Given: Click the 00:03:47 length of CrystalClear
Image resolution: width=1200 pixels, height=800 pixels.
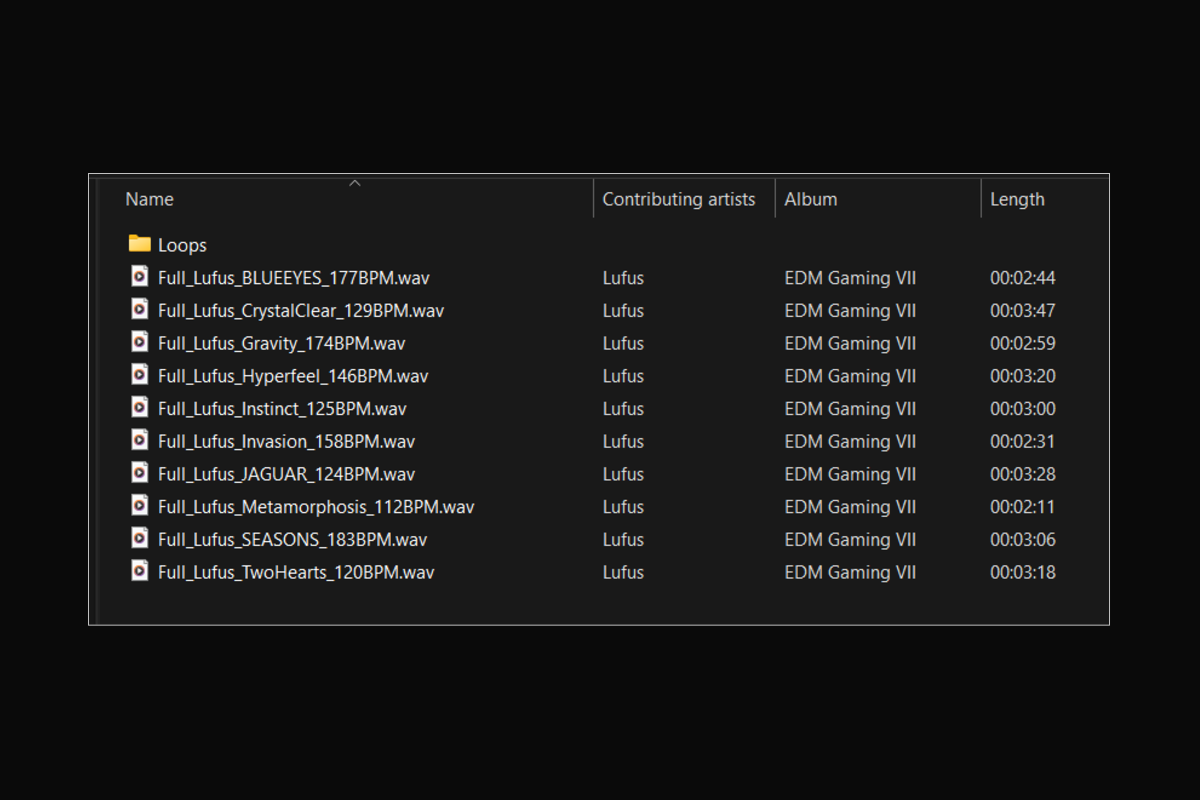Looking at the screenshot, I should coord(1022,311).
